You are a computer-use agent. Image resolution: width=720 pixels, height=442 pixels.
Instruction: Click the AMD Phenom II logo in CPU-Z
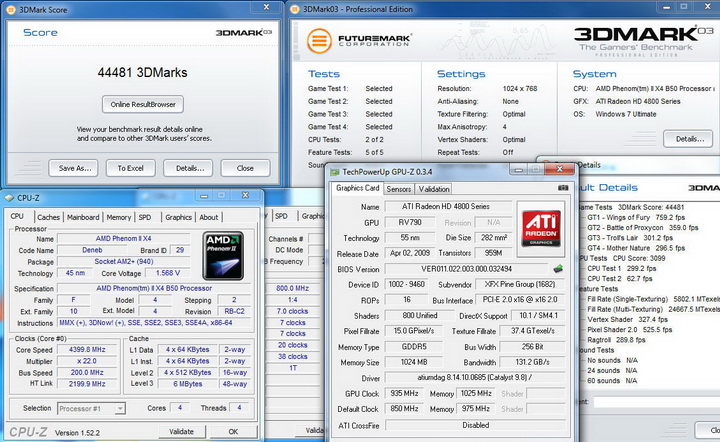tap(223, 256)
